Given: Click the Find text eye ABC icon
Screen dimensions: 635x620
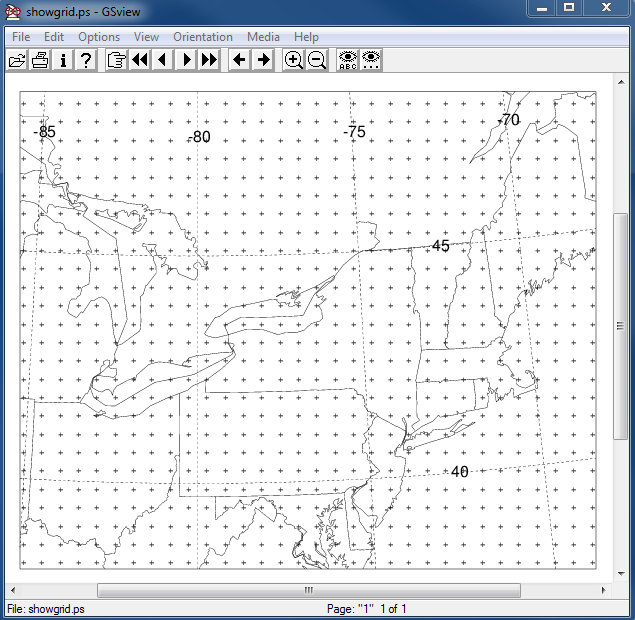Looking at the screenshot, I should pyautogui.click(x=347, y=60).
